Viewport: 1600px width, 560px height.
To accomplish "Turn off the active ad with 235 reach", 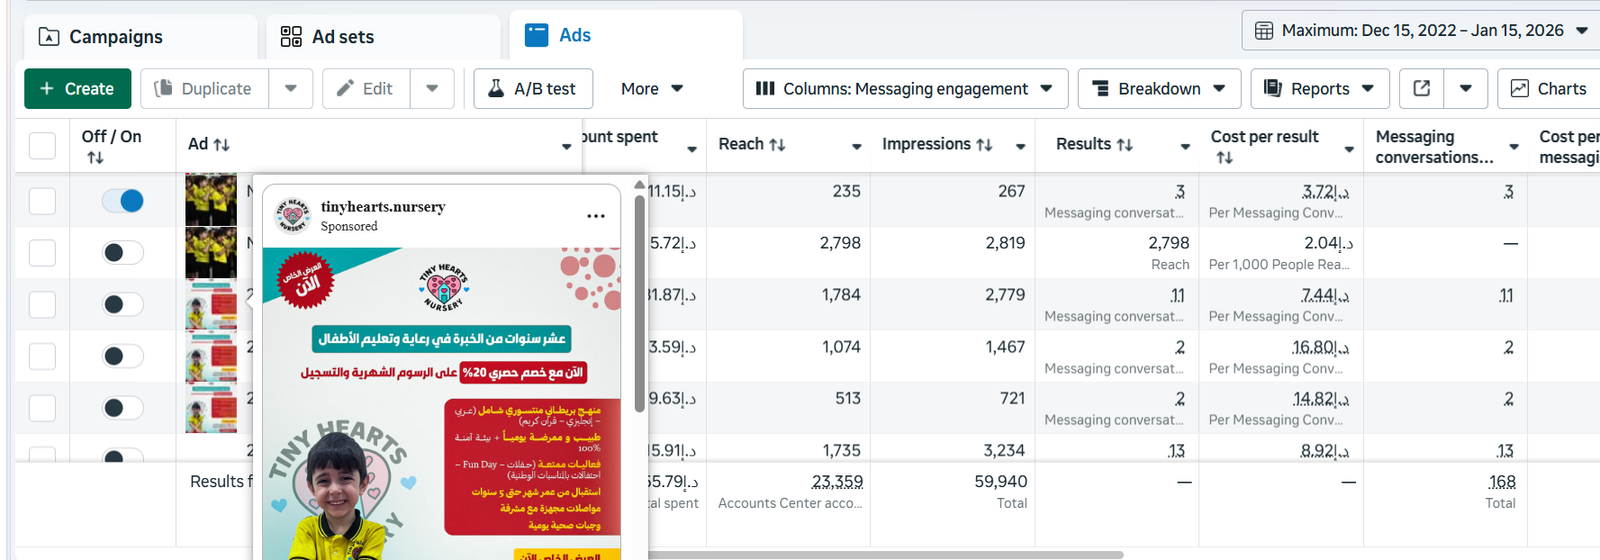I will 123,201.
